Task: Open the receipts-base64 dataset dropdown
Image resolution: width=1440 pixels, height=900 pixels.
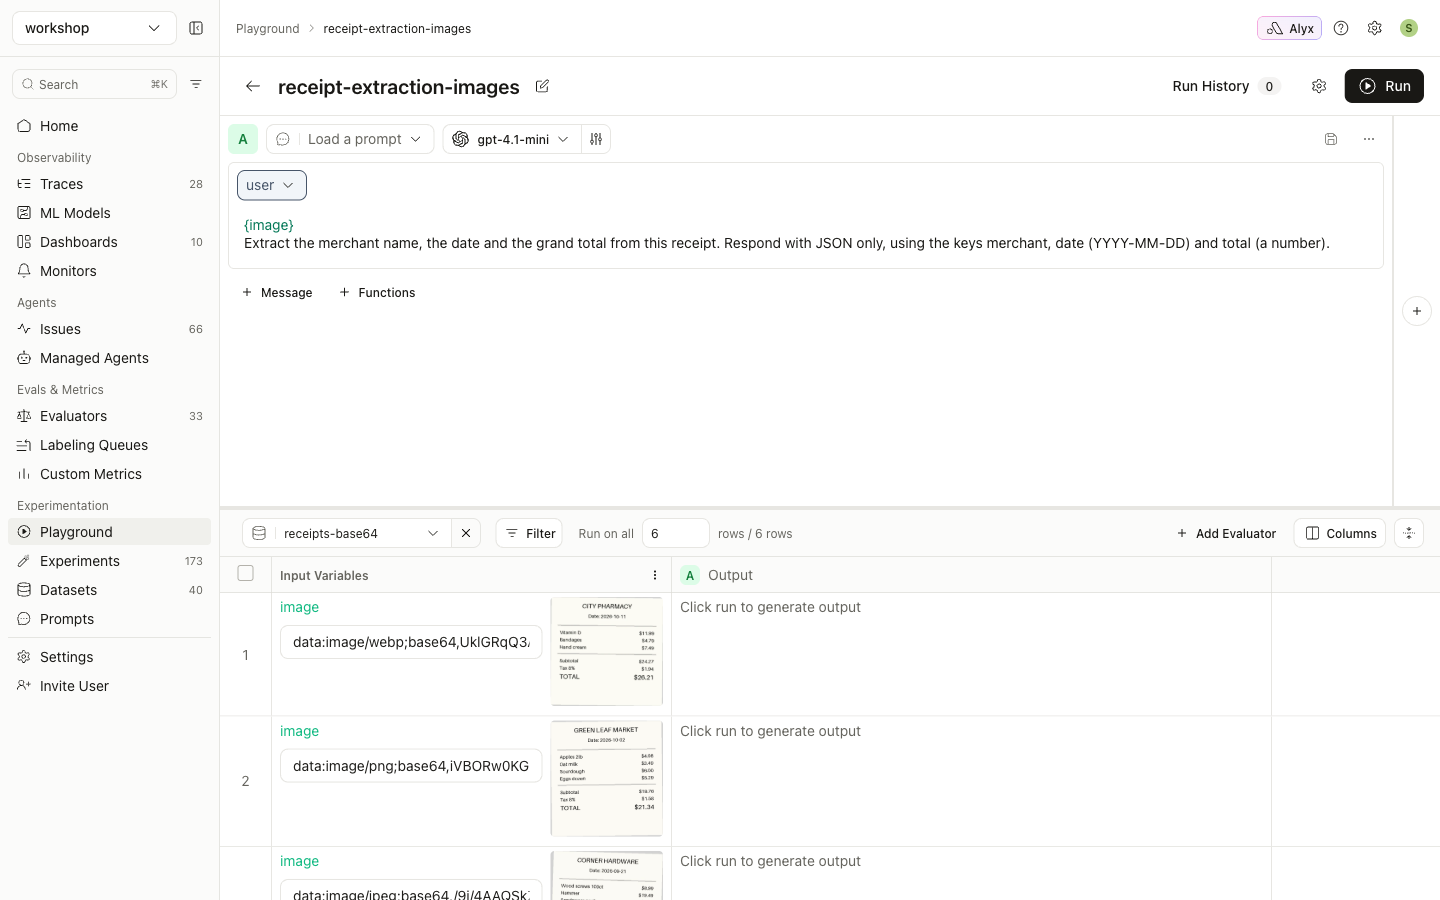Action: (x=347, y=533)
